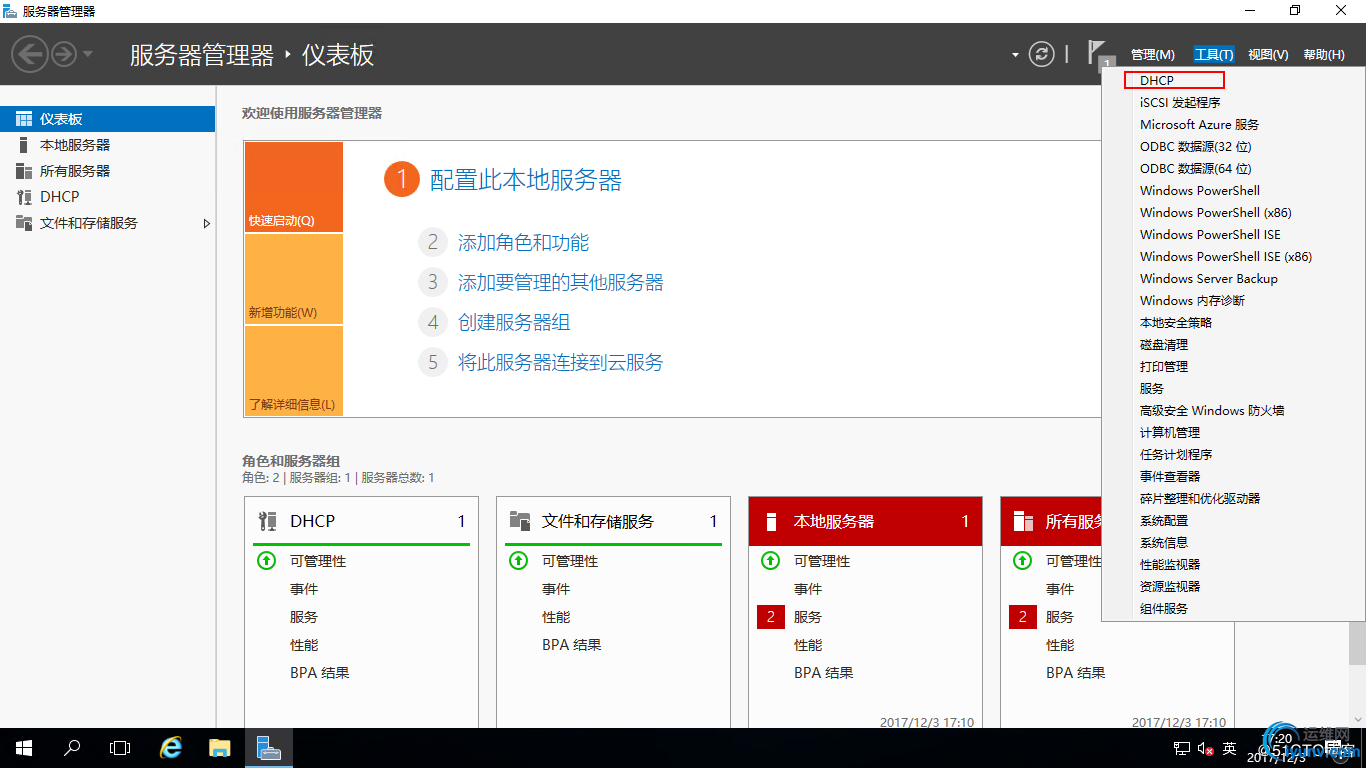Open Windows Server Backup from the Tools menu
The height and width of the screenshot is (768, 1366).
[1208, 278]
